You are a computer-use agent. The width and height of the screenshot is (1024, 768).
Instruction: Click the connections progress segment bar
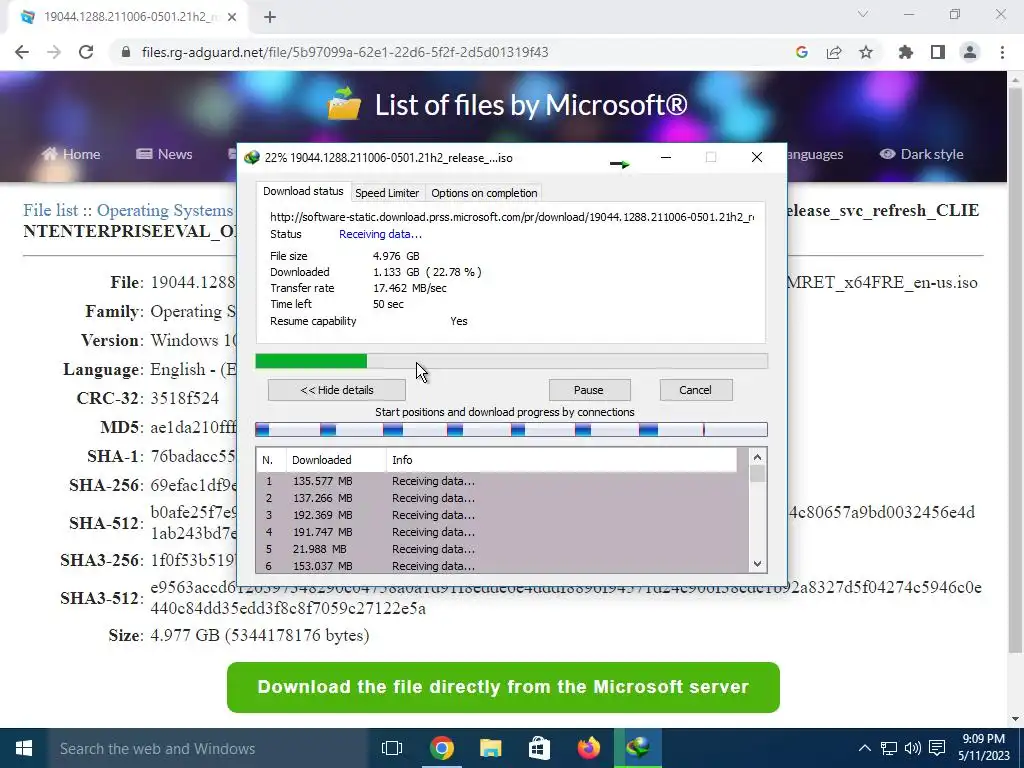pos(511,430)
